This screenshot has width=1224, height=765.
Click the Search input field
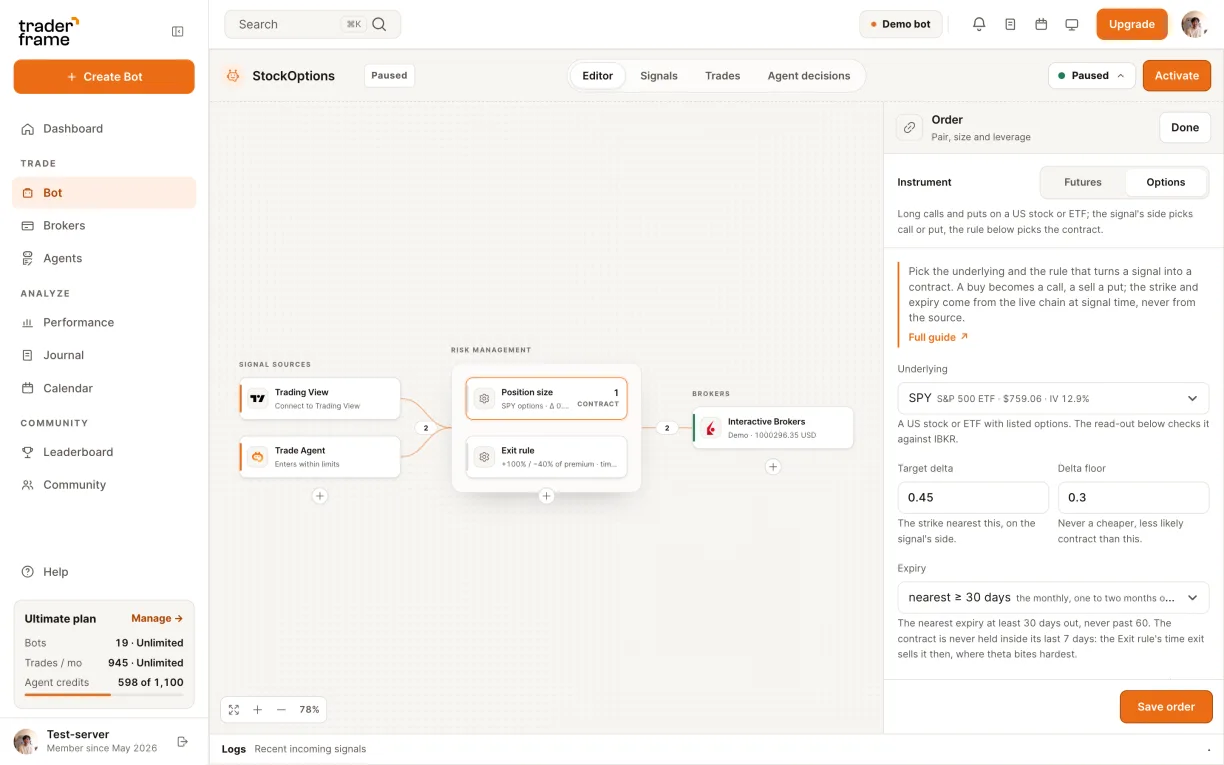pos(312,24)
